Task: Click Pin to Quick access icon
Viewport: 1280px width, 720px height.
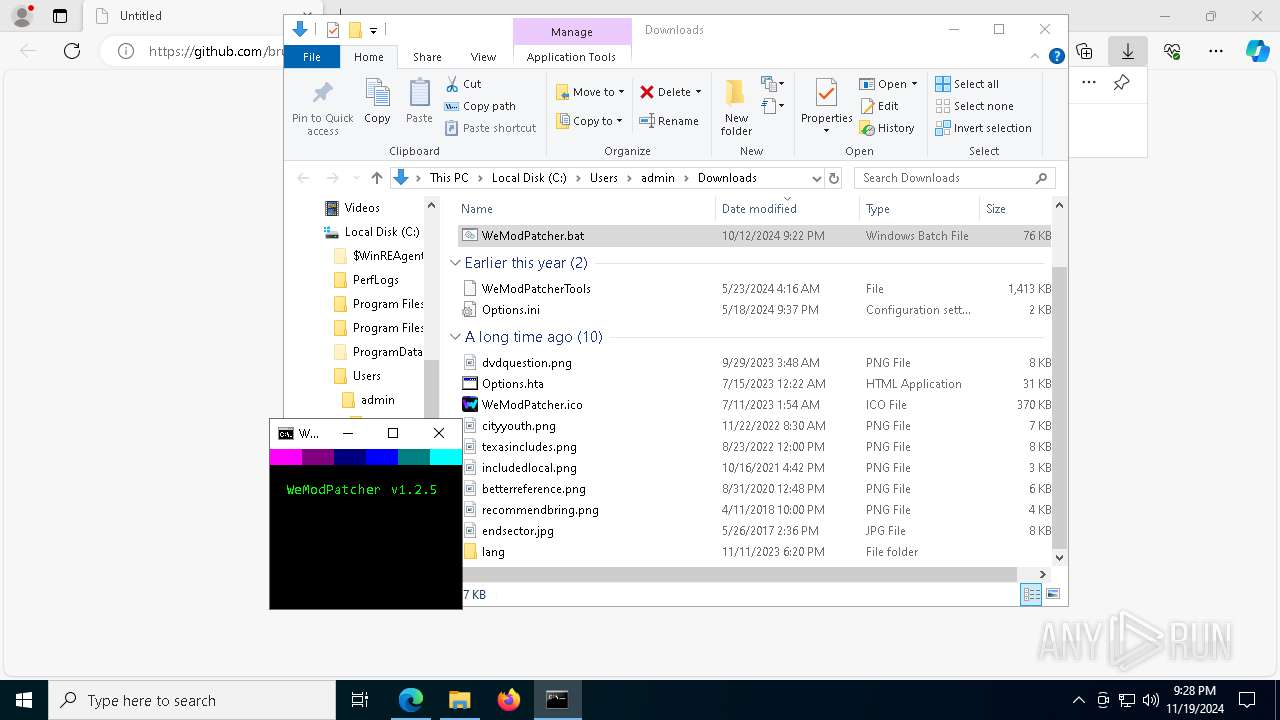Action: coord(322,93)
